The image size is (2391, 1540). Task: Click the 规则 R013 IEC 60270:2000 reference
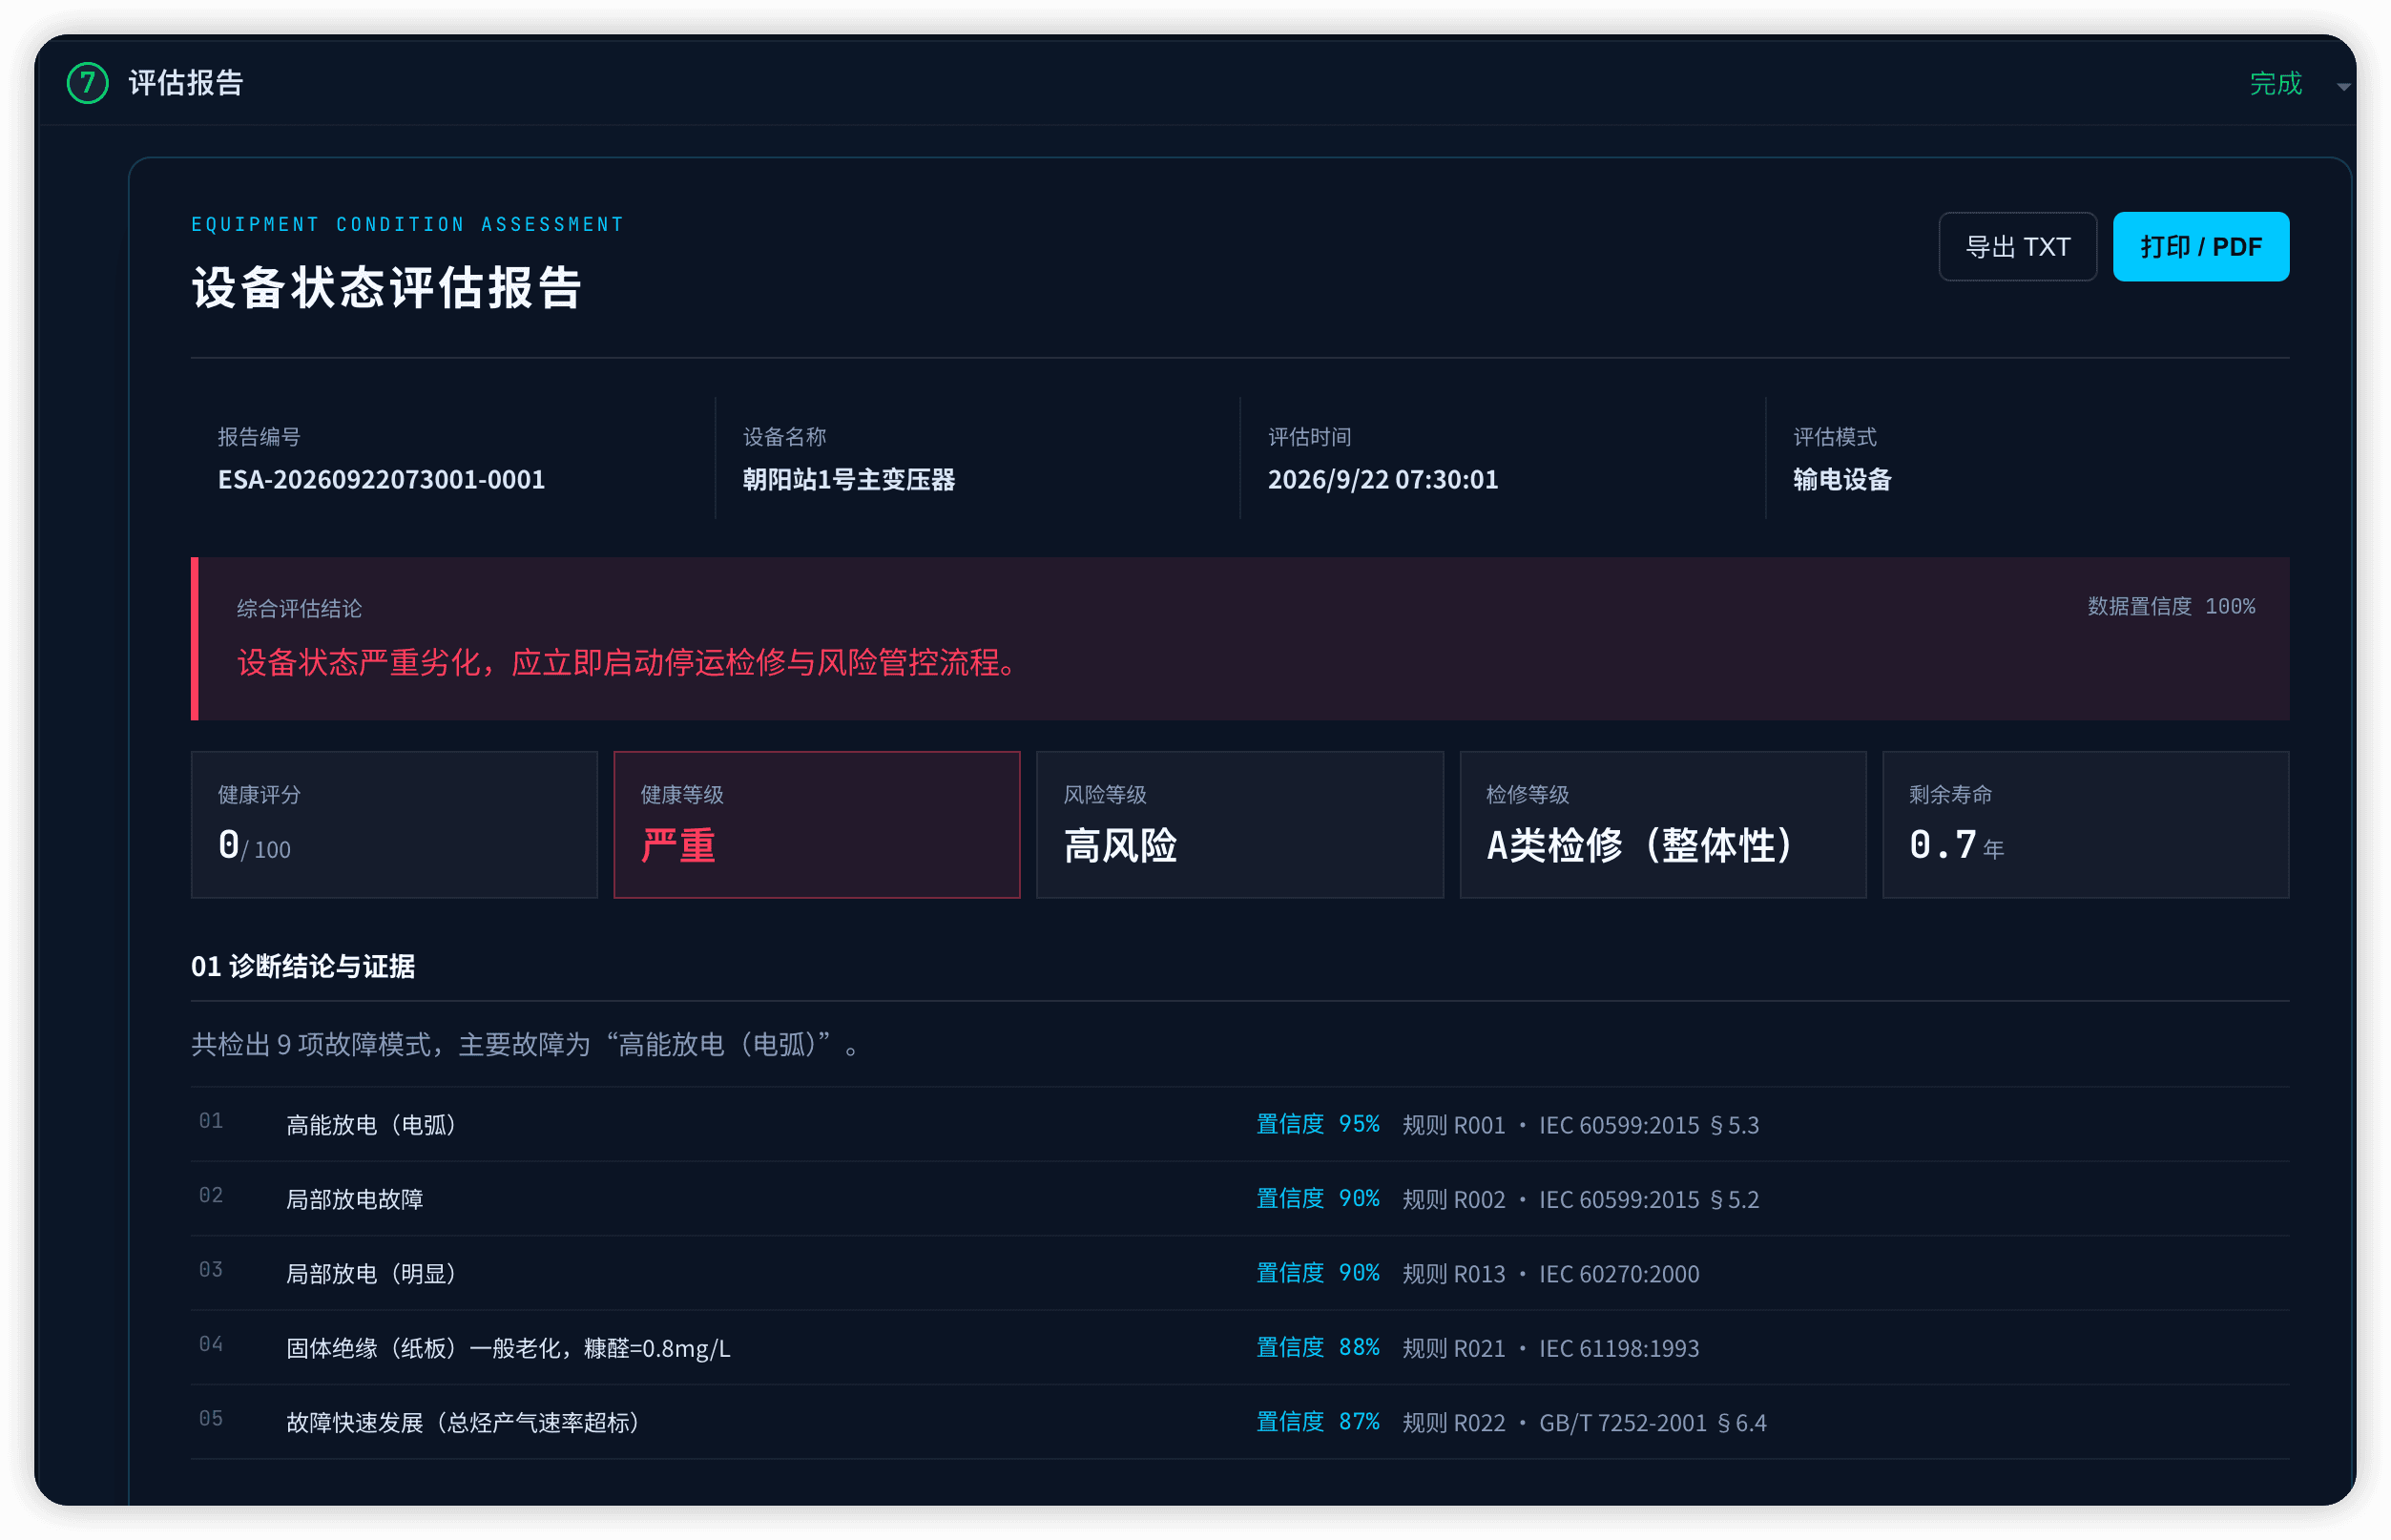pos(1550,1273)
